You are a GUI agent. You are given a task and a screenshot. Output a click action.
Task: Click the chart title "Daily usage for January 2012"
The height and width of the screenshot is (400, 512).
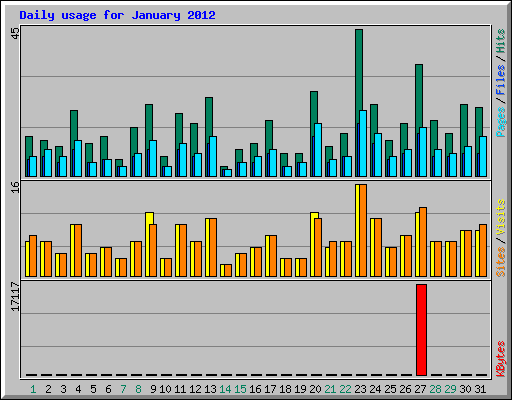[x=117, y=15]
